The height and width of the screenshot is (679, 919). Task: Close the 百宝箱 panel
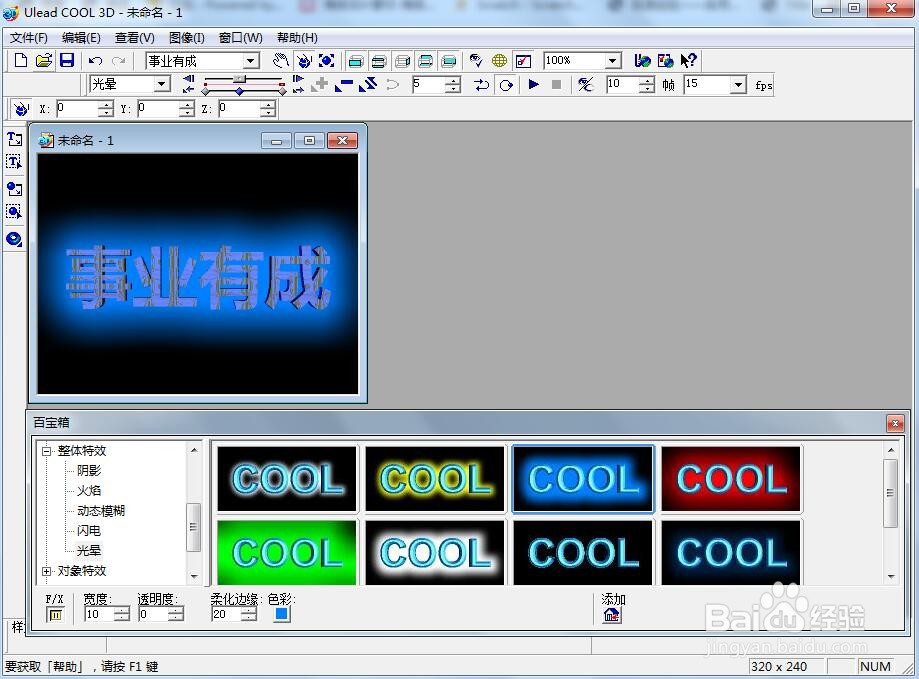coord(894,423)
